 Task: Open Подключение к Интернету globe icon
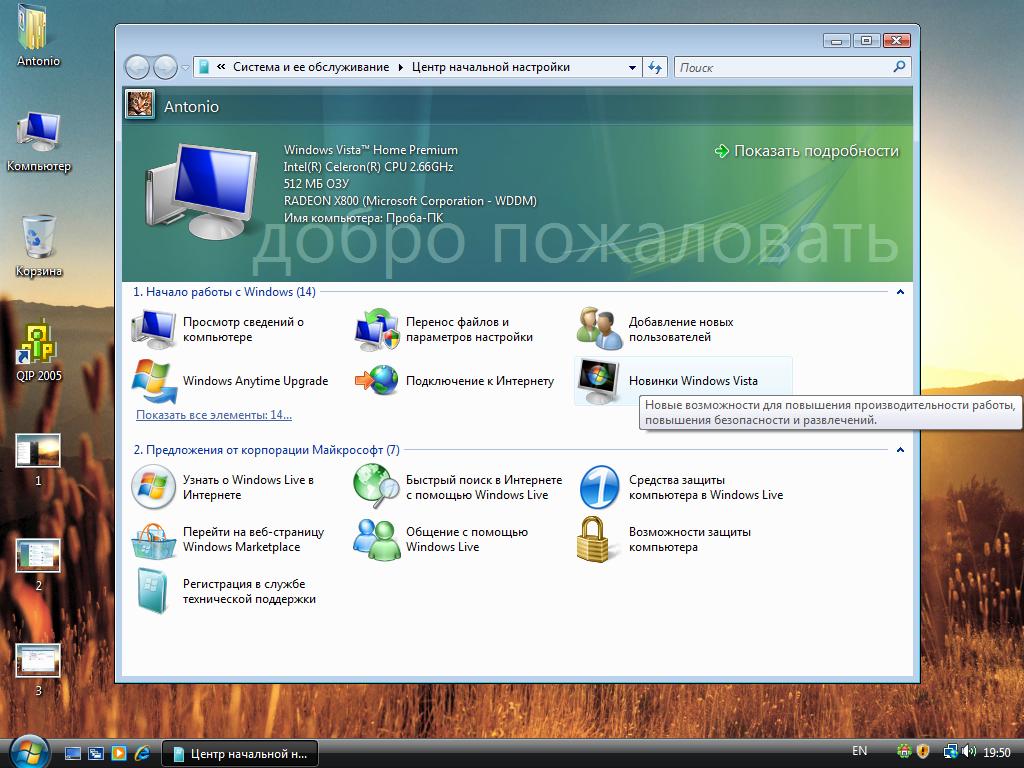coord(377,381)
